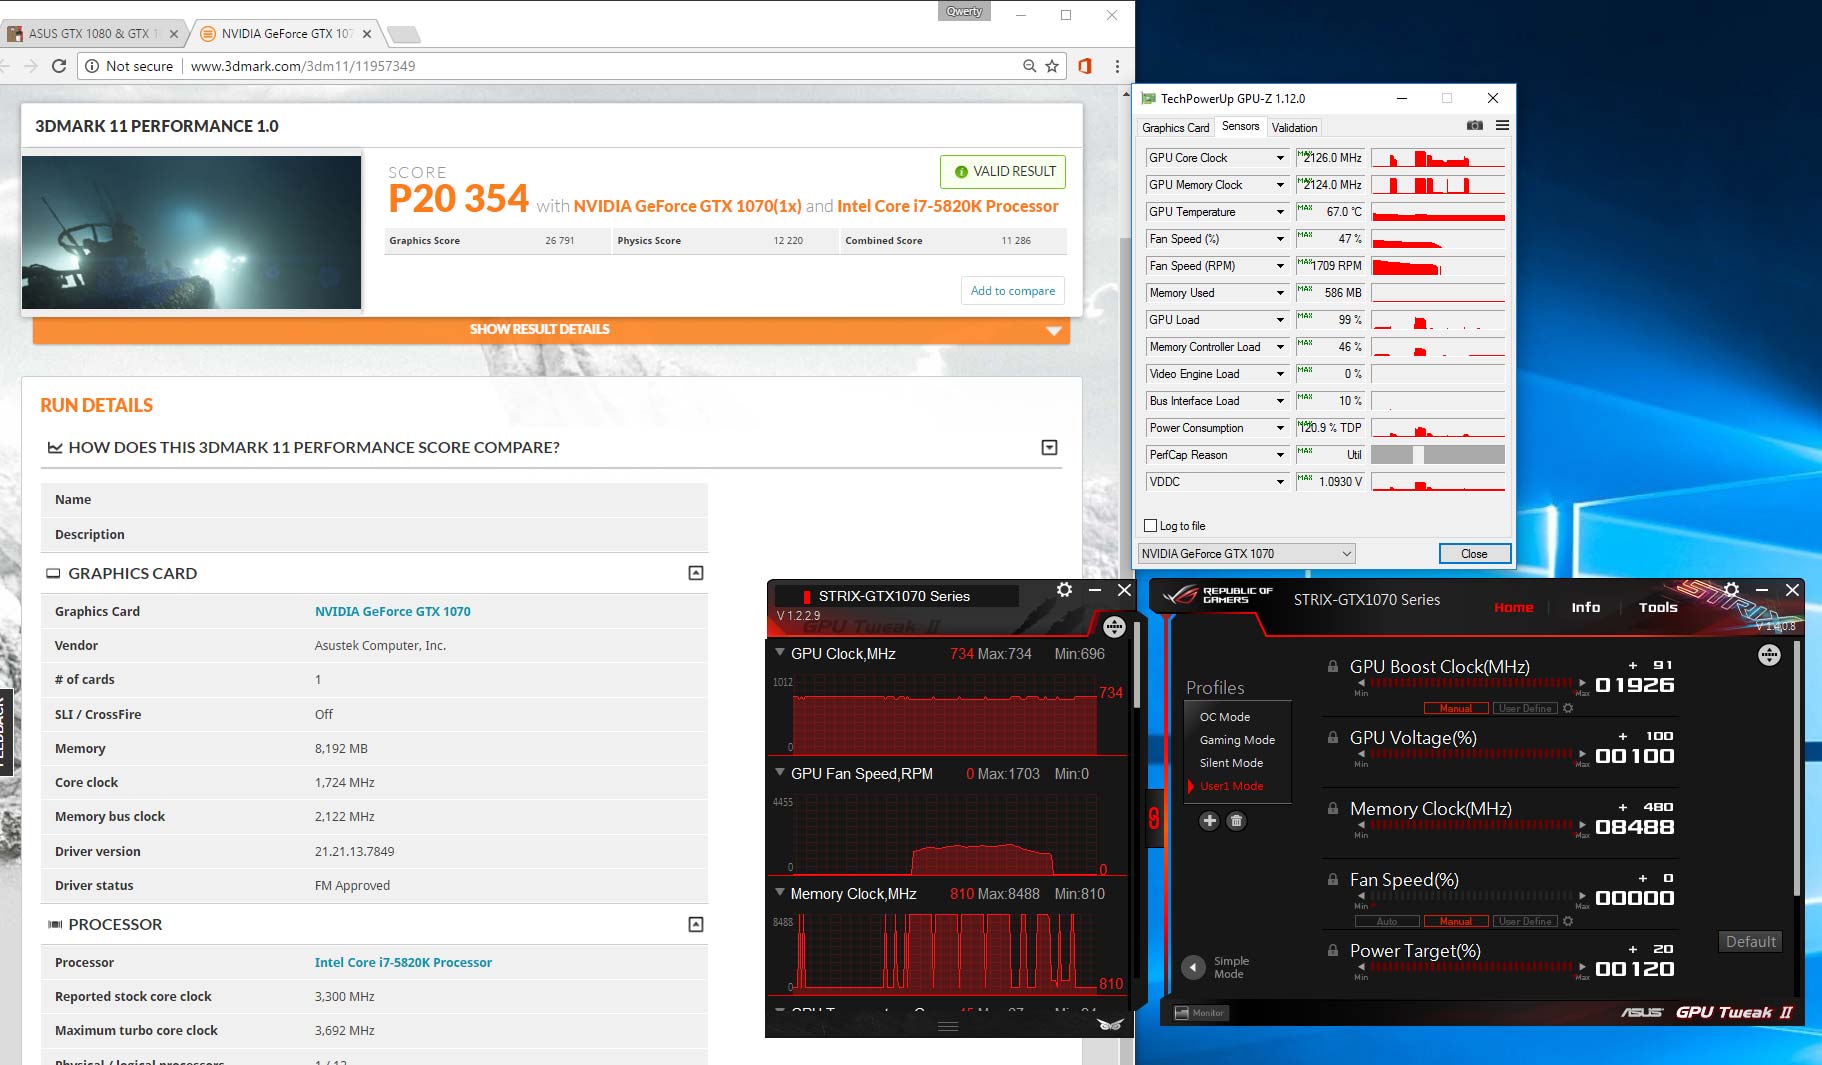The width and height of the screenshot is (1822, 1065).
Task: Select Auto mode for Fan Speed
Action: tap(1387, 921)
